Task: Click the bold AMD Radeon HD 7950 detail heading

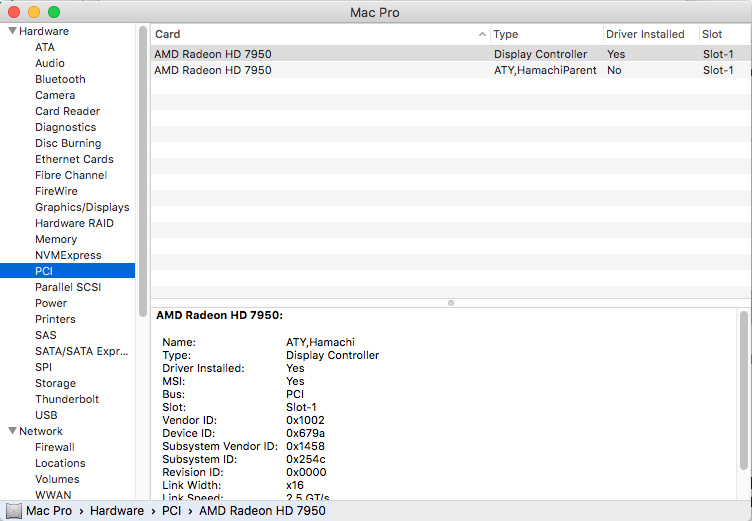Action: 220,315
